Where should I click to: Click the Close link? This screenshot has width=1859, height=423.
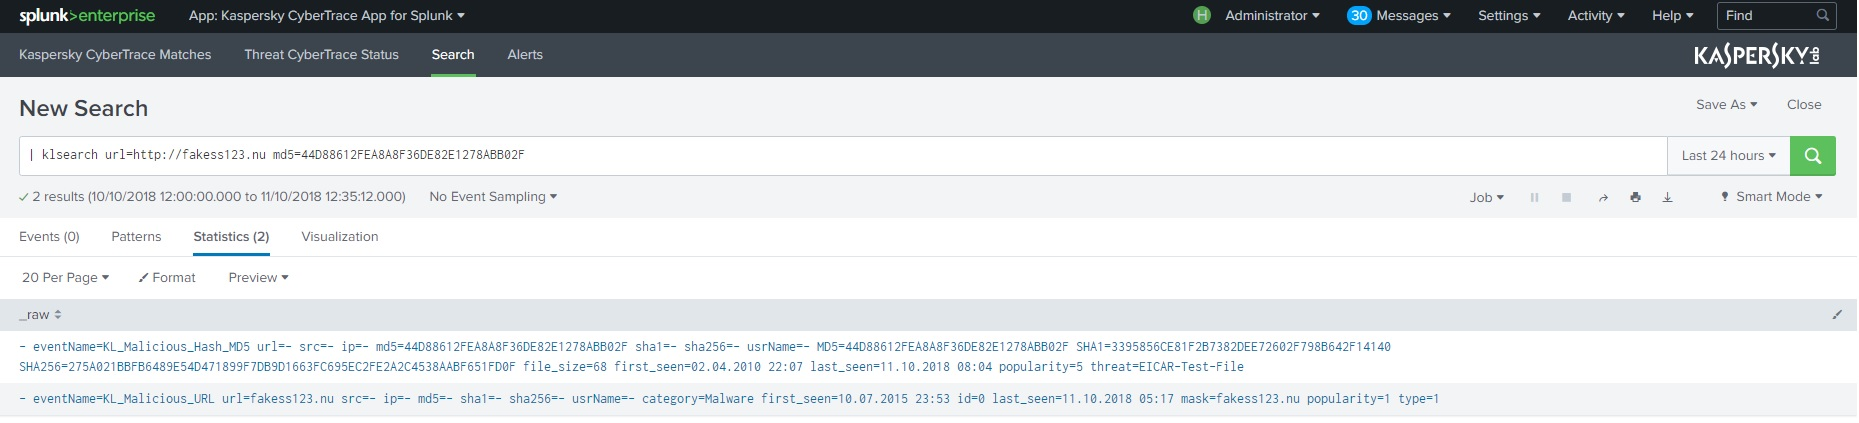(x=1804, y=105)
